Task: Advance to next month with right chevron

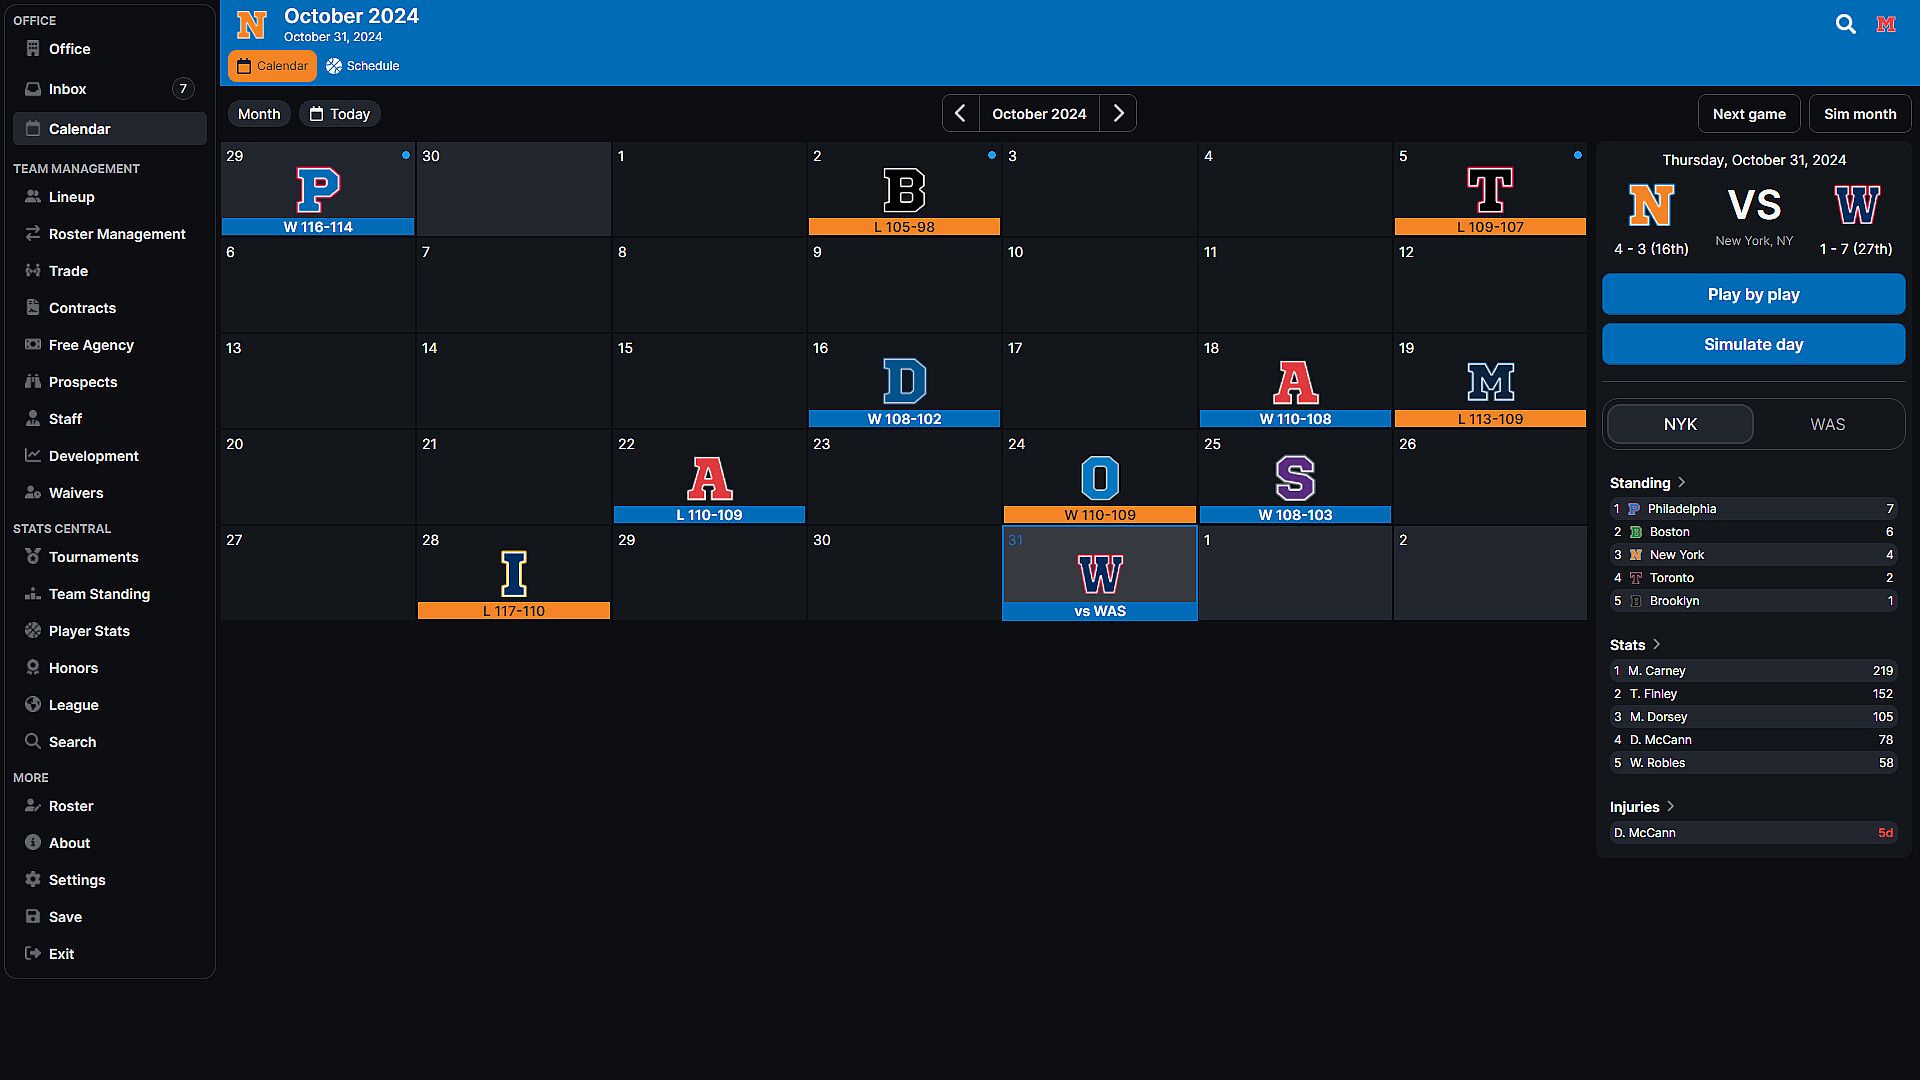Action: coord(1118,114)
